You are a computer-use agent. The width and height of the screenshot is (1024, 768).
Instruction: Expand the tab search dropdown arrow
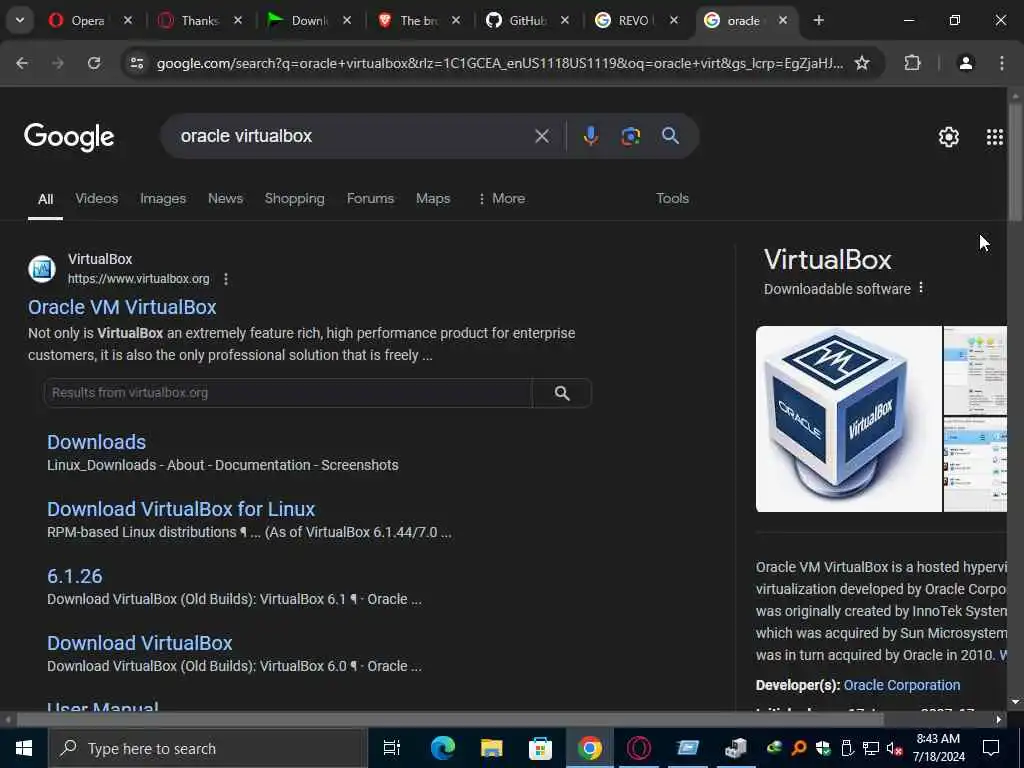[20, 20]
